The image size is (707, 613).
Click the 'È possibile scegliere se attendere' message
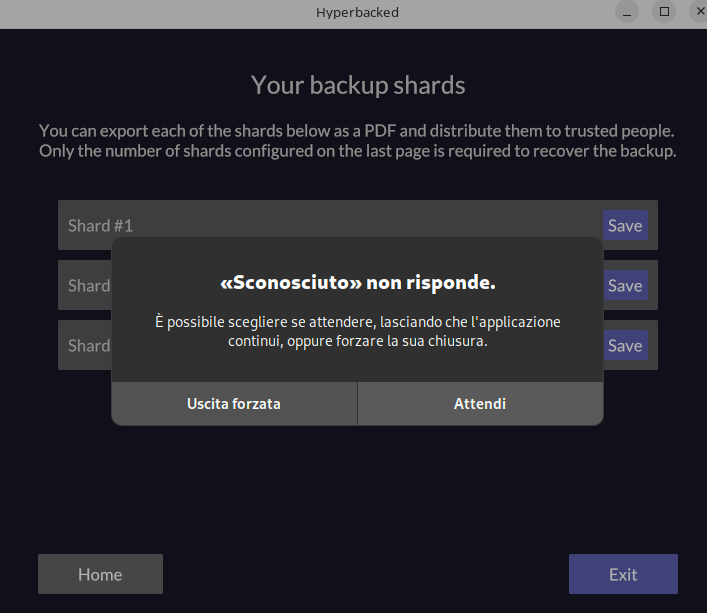click(x=358, y=331)
